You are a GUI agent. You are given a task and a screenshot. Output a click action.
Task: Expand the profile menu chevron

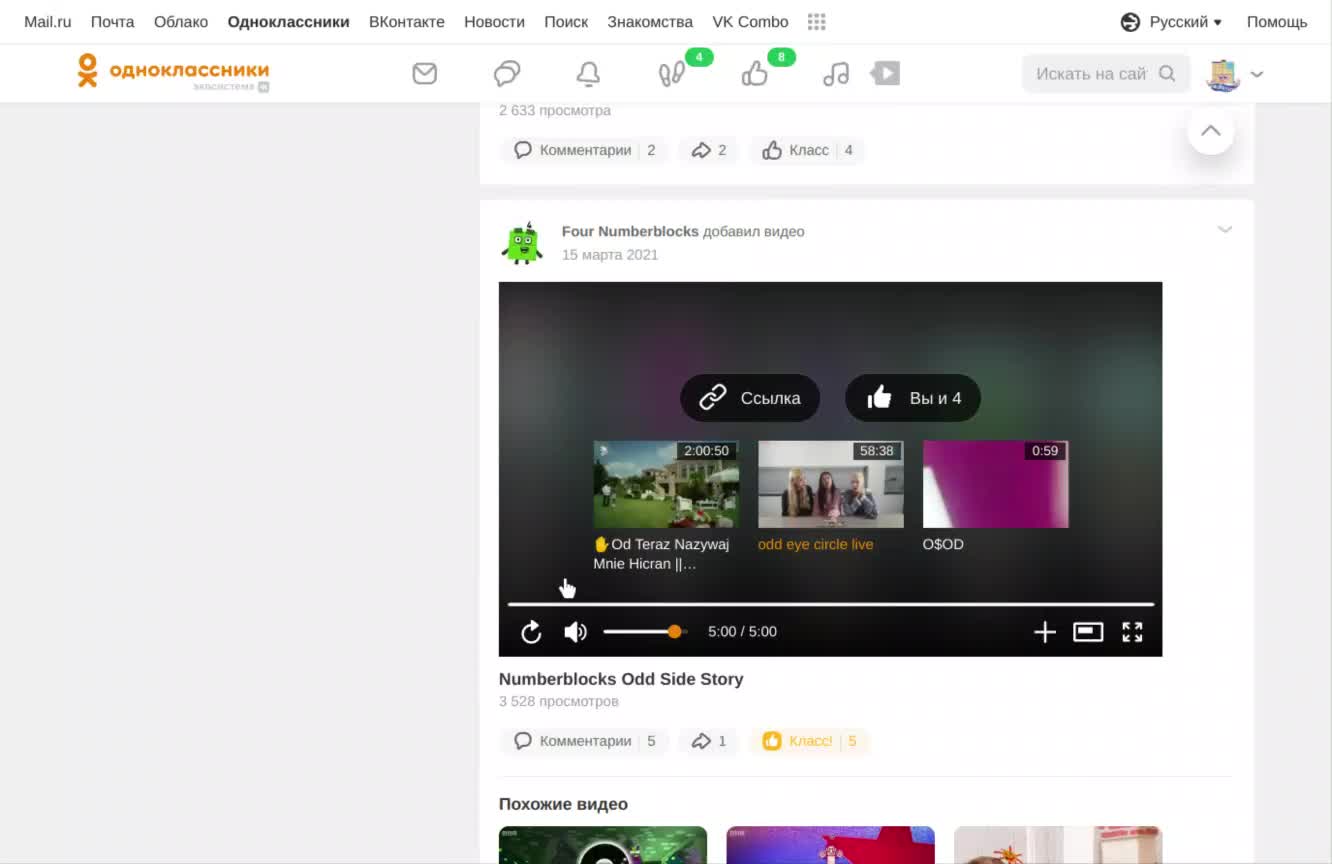(x=1257, y=74)
